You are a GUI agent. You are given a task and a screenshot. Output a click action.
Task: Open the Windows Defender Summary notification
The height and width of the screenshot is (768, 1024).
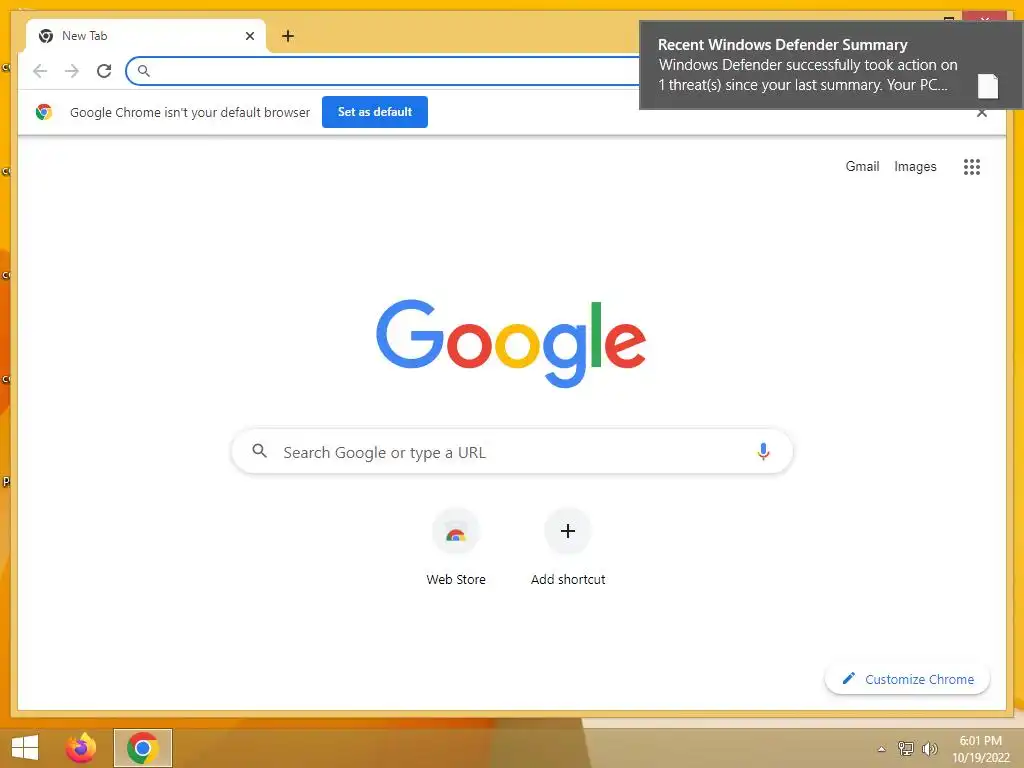tap(831, 65)
